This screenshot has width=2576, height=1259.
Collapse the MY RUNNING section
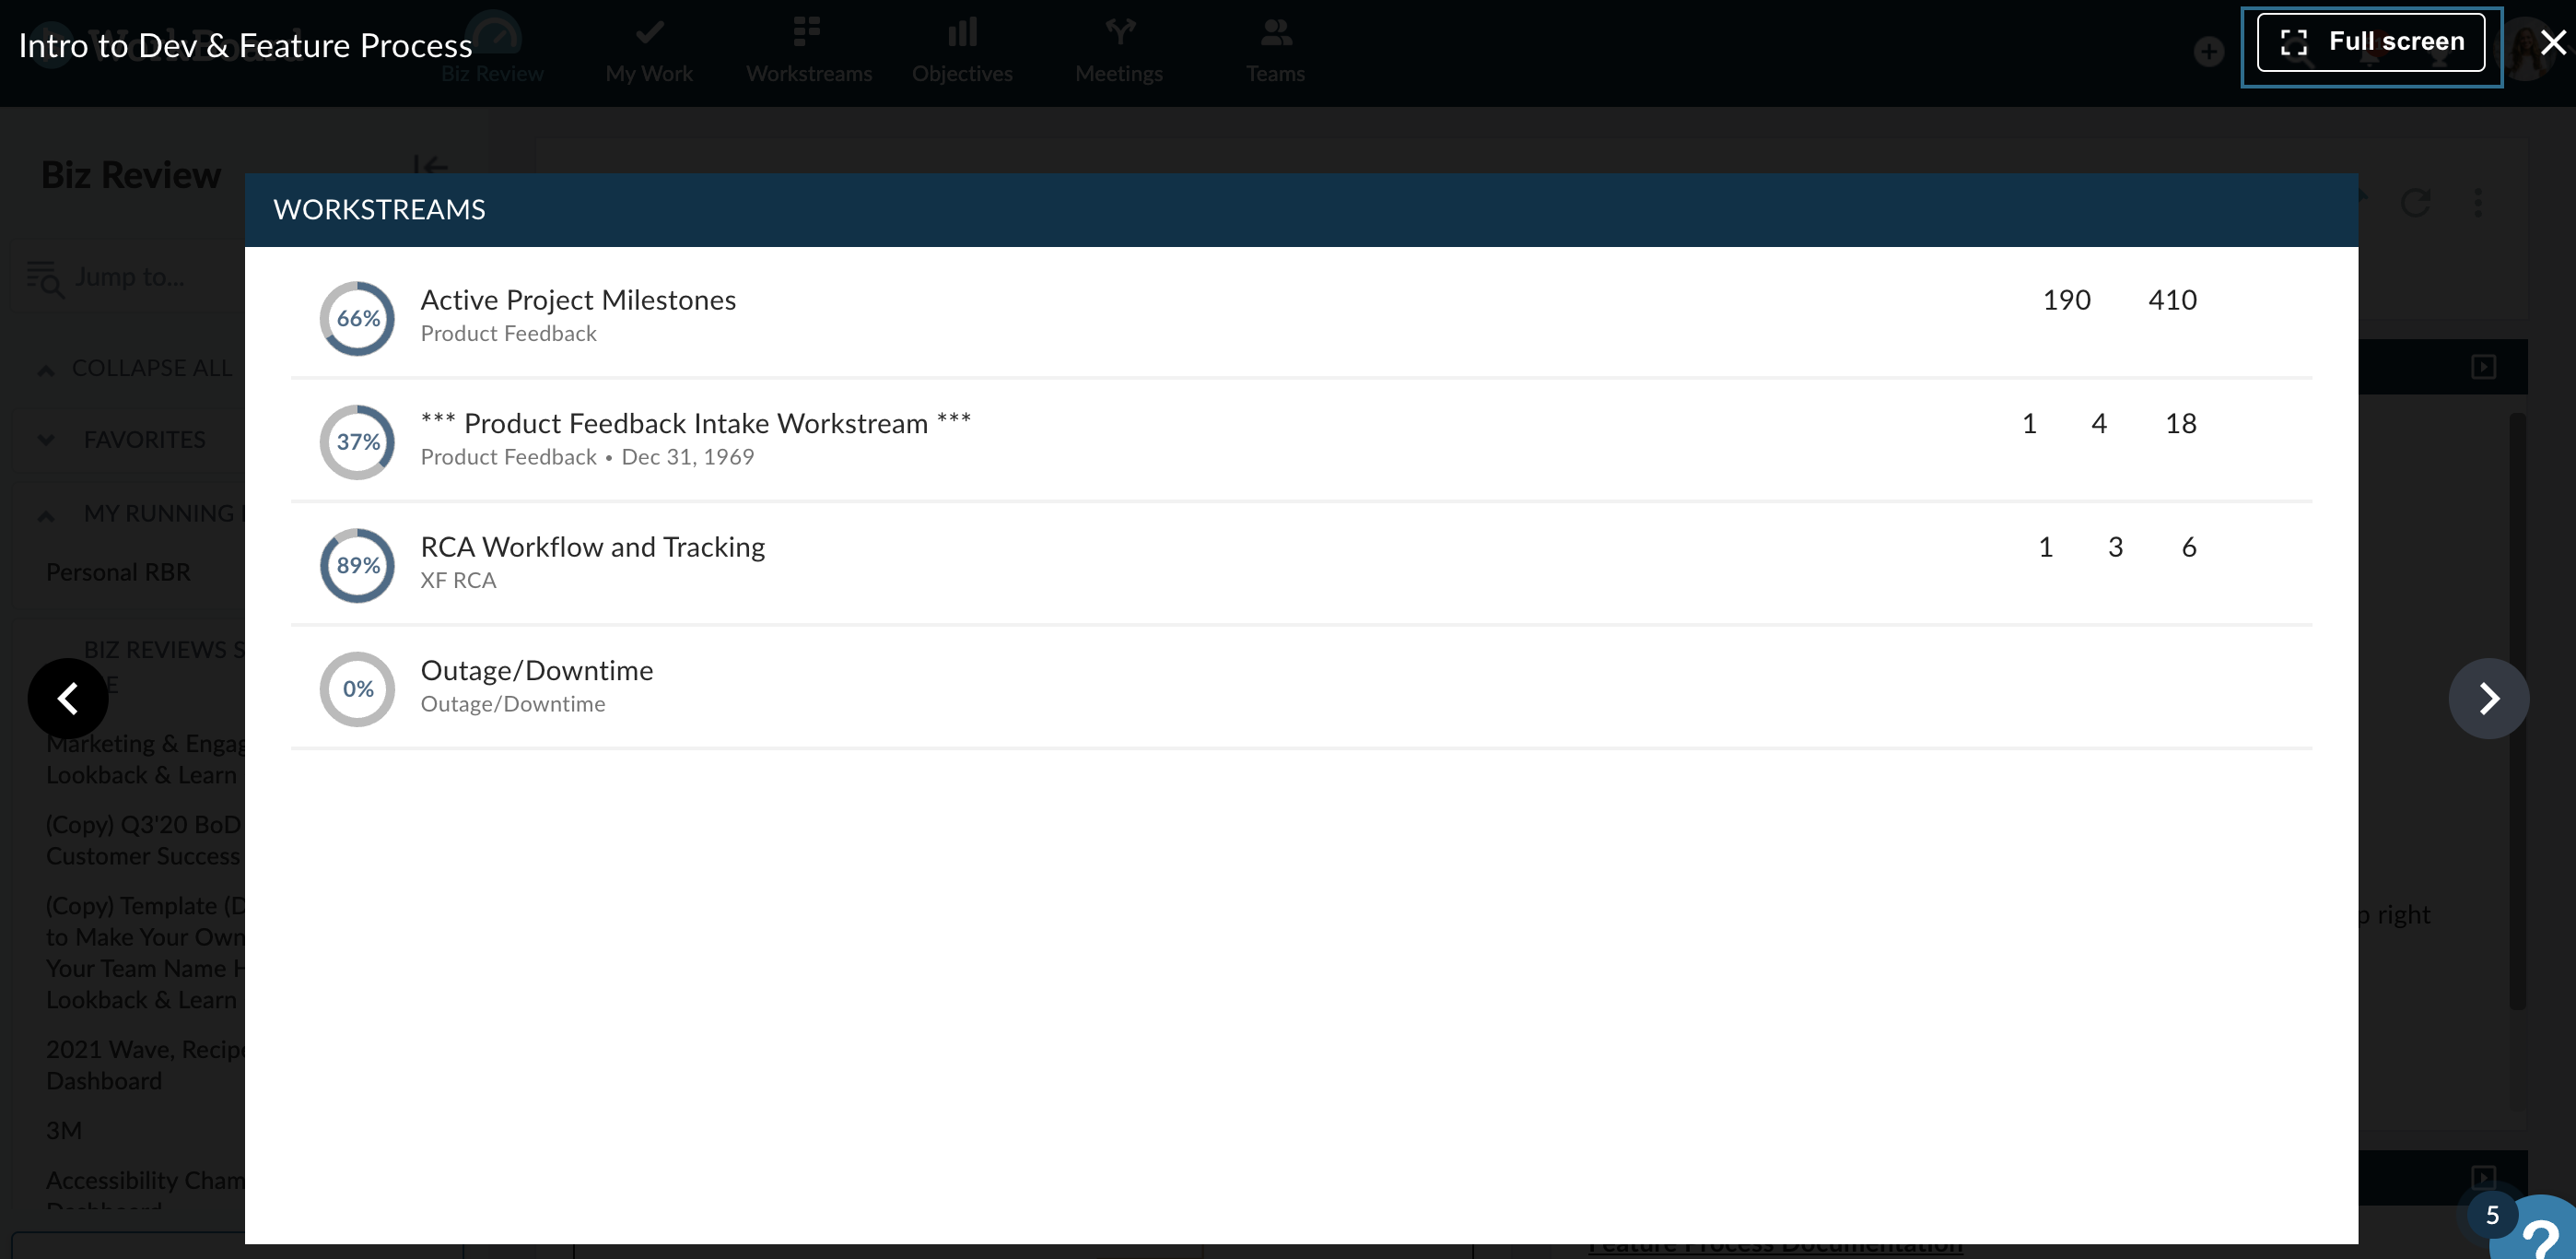coord(140,514)
